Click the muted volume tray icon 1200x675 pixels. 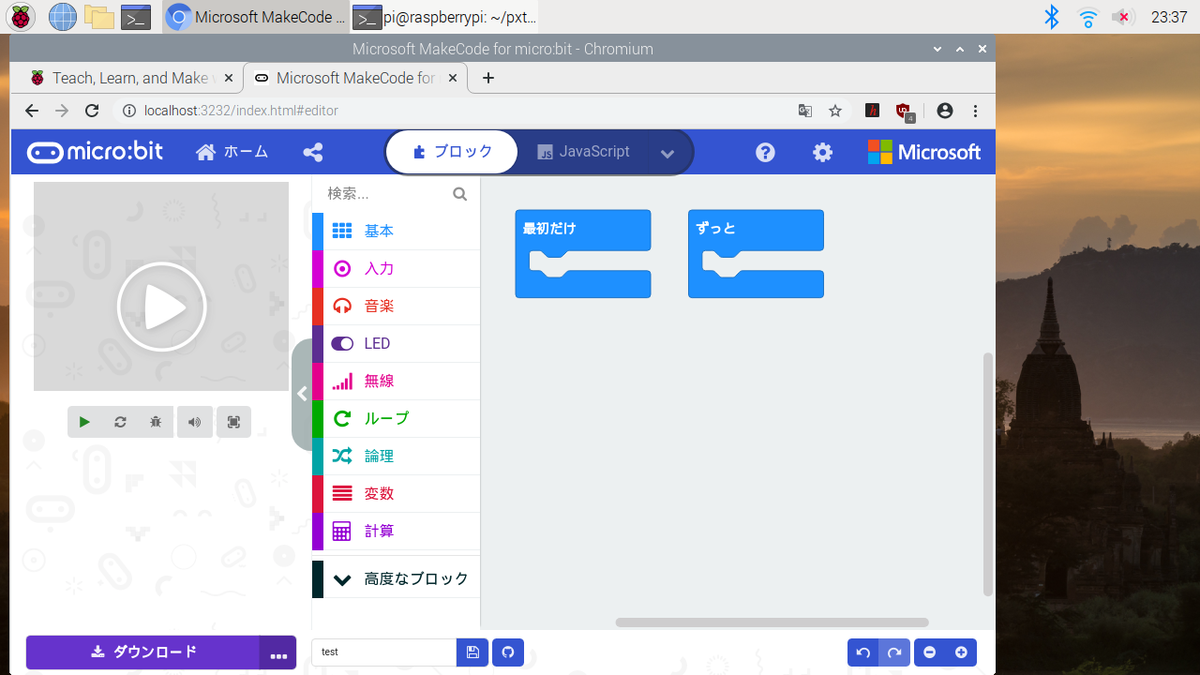[1124, 16]
